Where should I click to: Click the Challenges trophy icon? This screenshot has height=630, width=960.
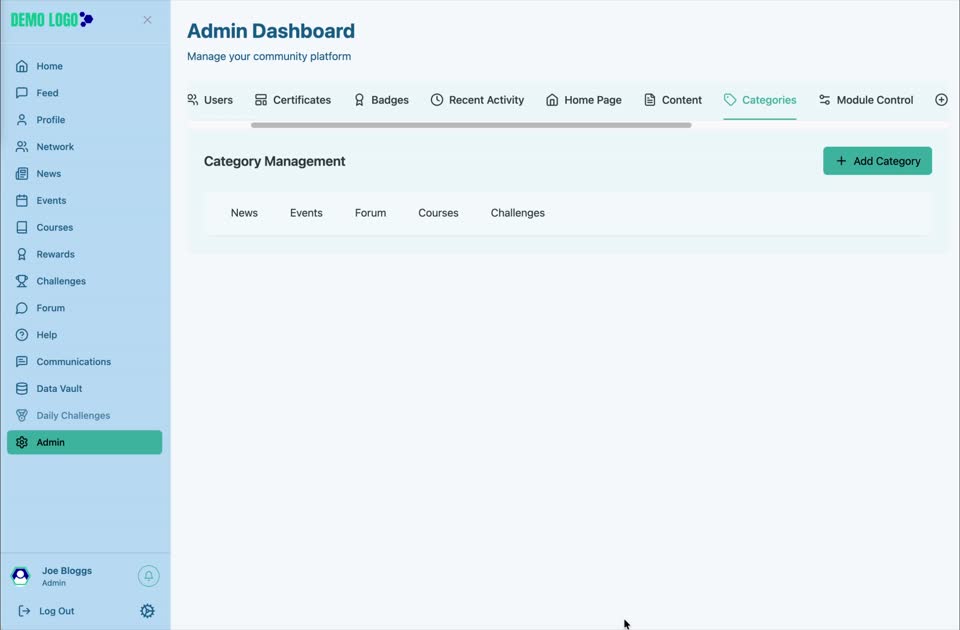pyautogui.click(x=21, y=281)
